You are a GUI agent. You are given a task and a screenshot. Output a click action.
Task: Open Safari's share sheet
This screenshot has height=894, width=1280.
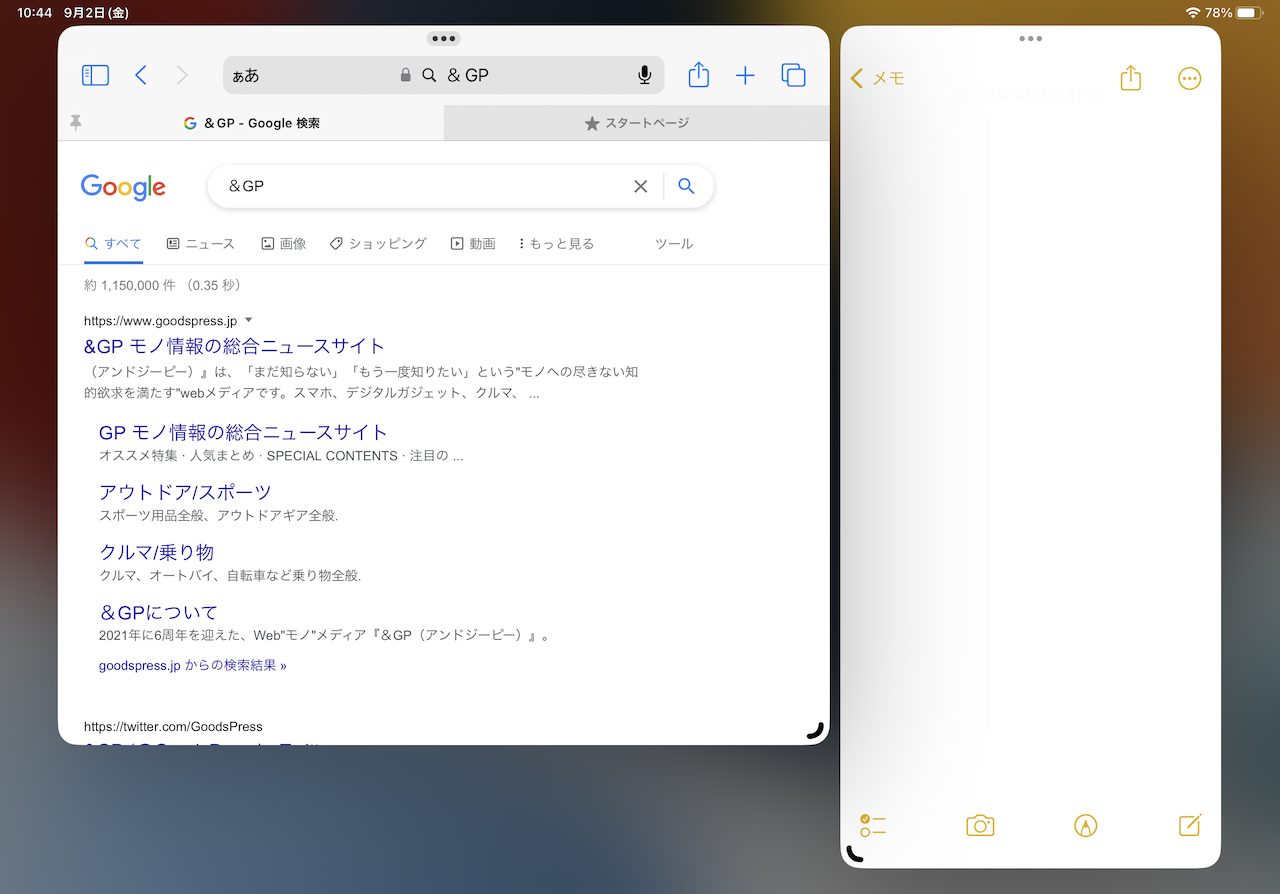point(699,74)
